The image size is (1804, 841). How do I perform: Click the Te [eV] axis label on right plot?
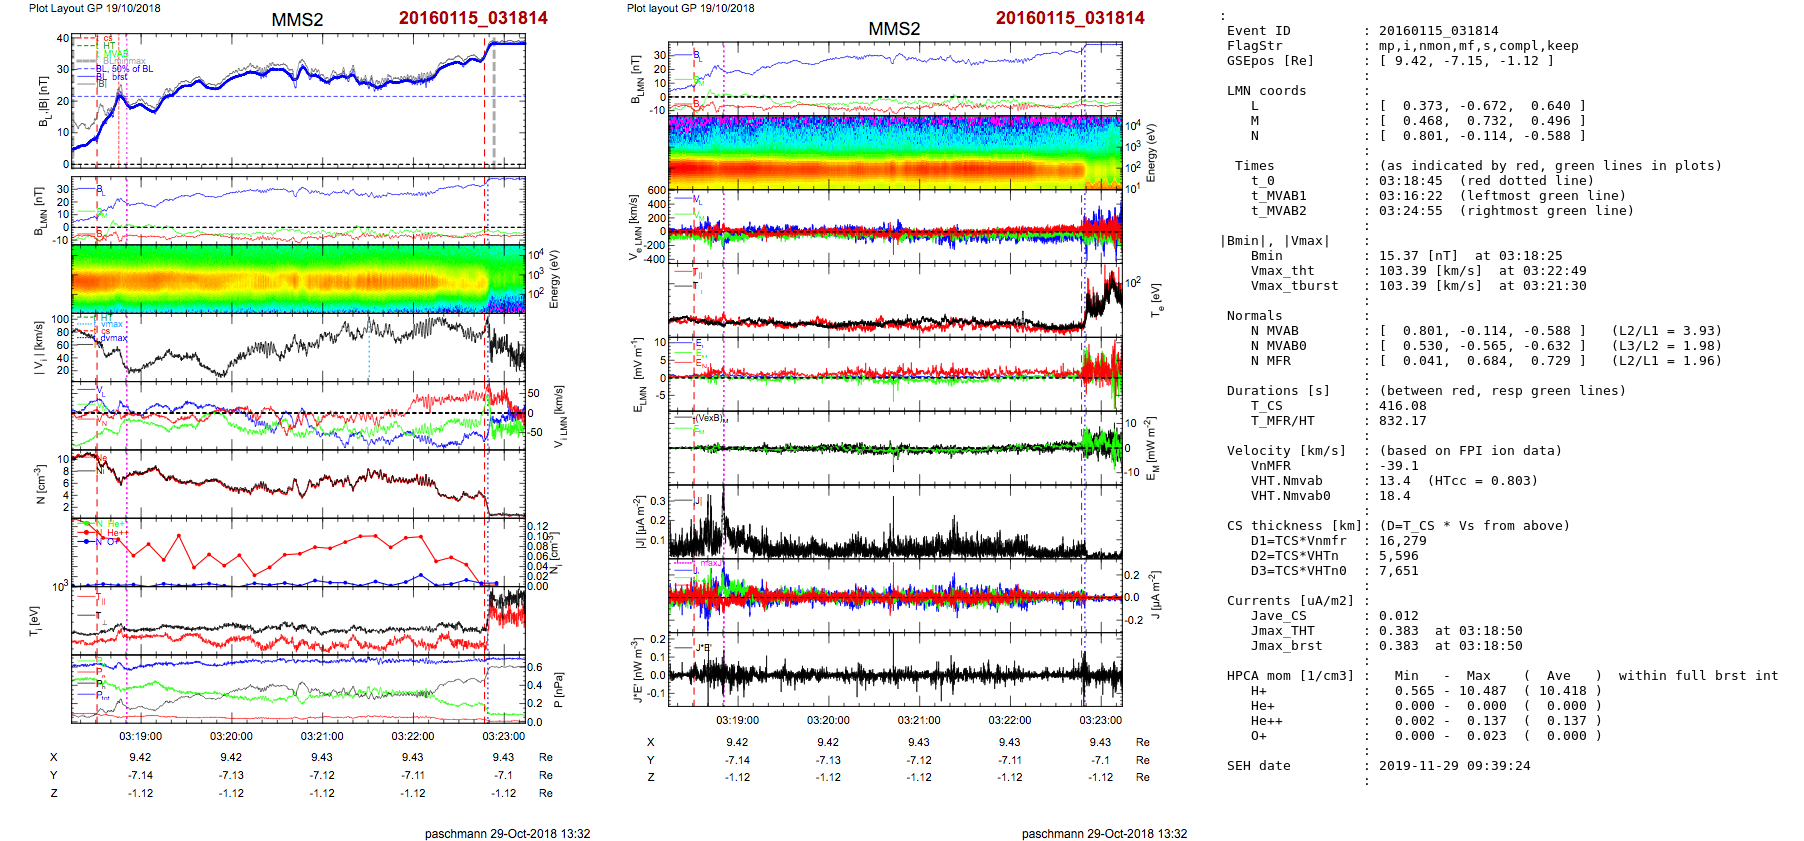point(1157,298)
